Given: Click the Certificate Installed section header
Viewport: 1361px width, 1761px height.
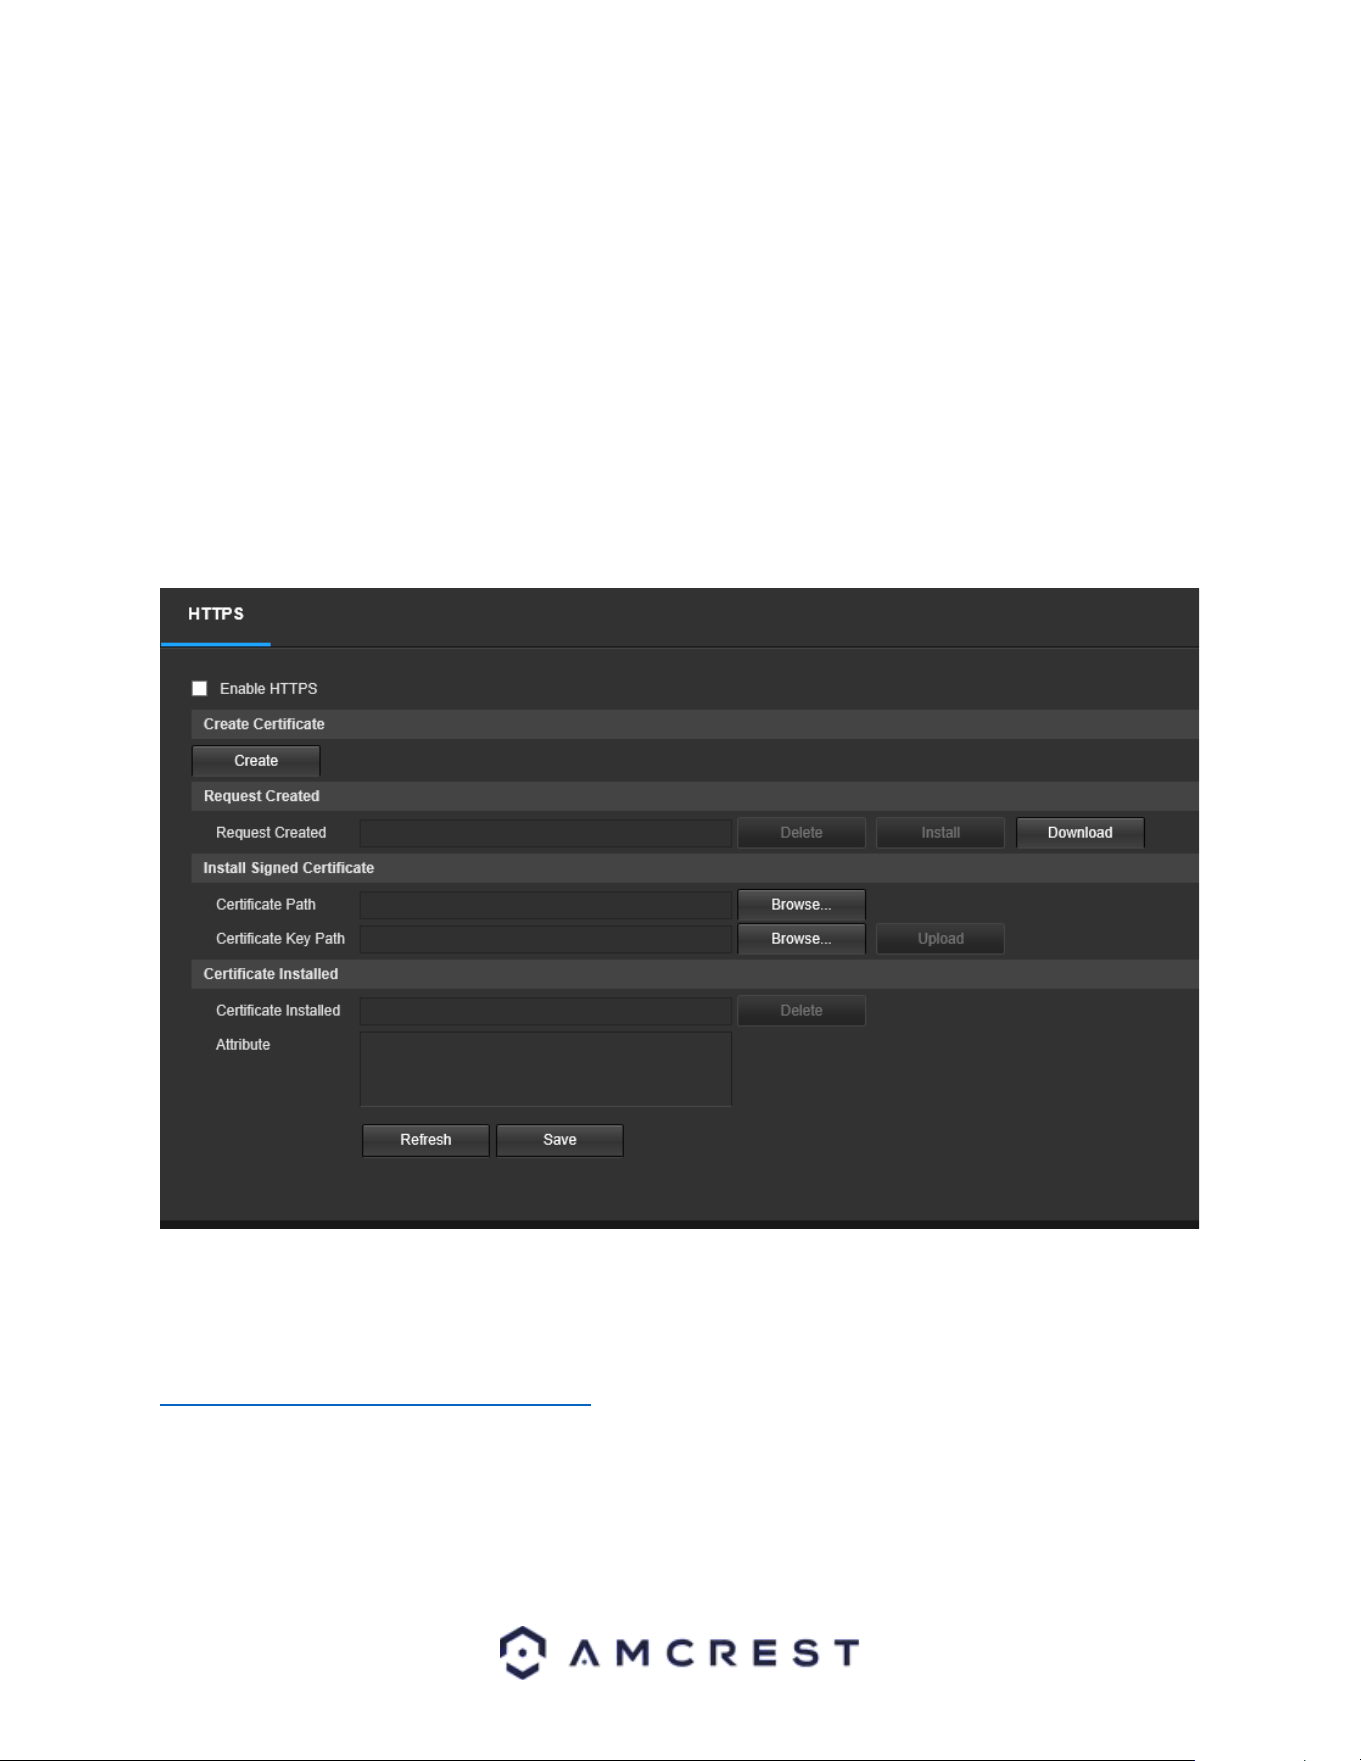Looking at the screenshot, I should pyautogui.click(x=695, y=974).
